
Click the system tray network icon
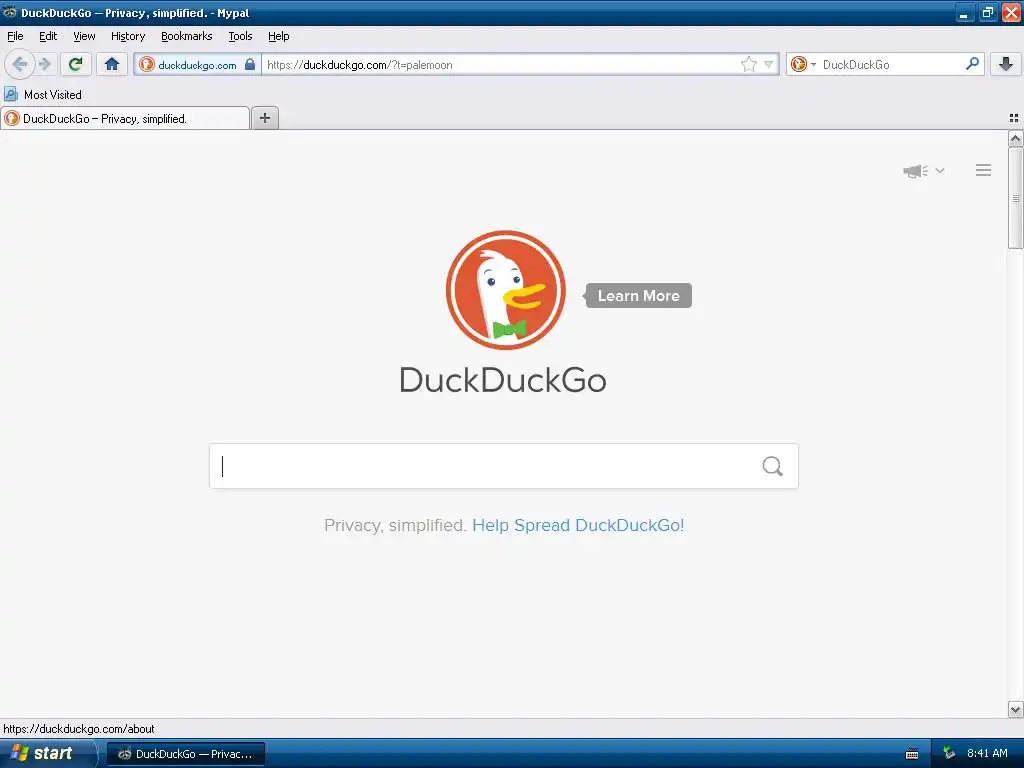949,753
